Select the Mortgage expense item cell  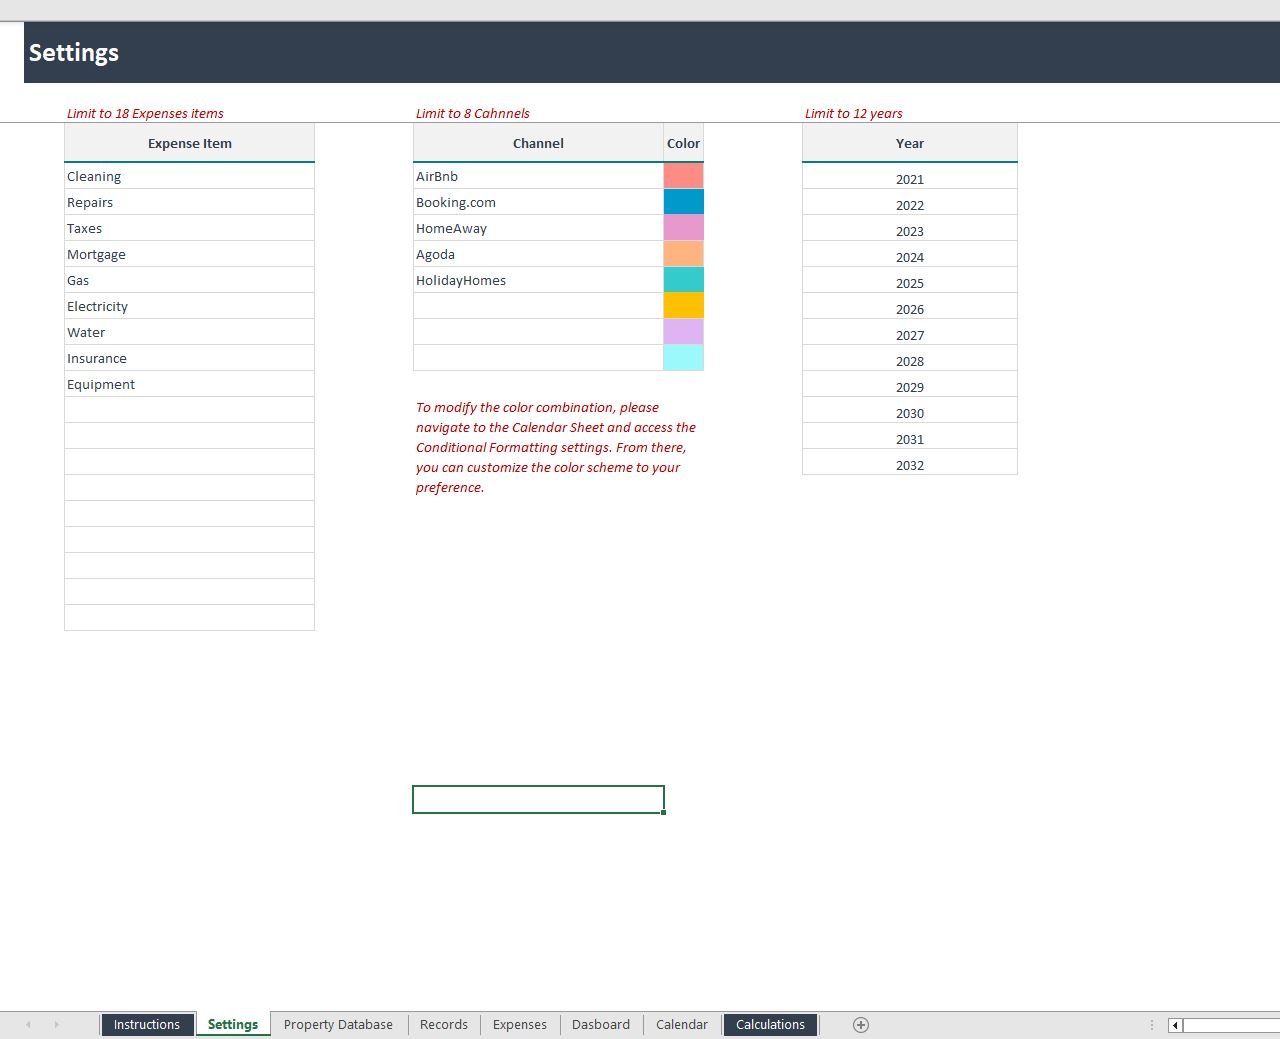click(189, 254)
